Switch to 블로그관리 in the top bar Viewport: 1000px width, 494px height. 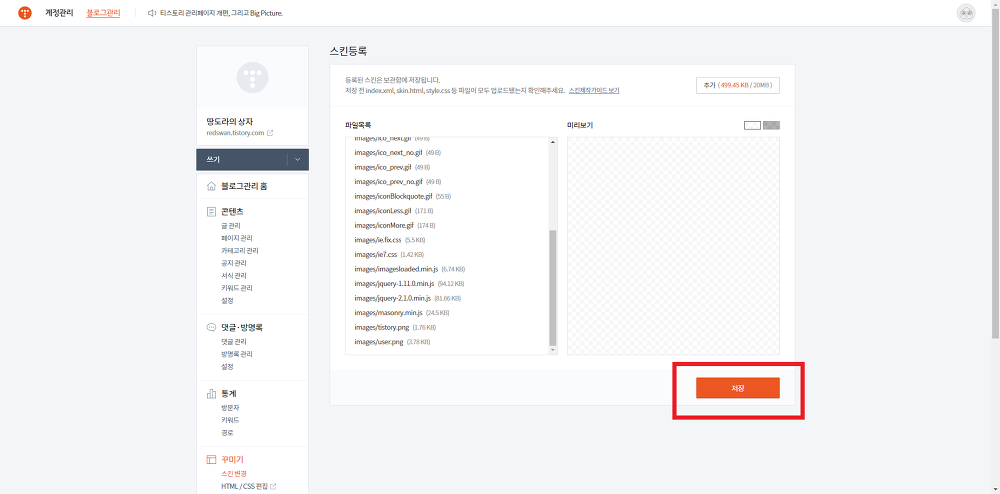point(103,13)
